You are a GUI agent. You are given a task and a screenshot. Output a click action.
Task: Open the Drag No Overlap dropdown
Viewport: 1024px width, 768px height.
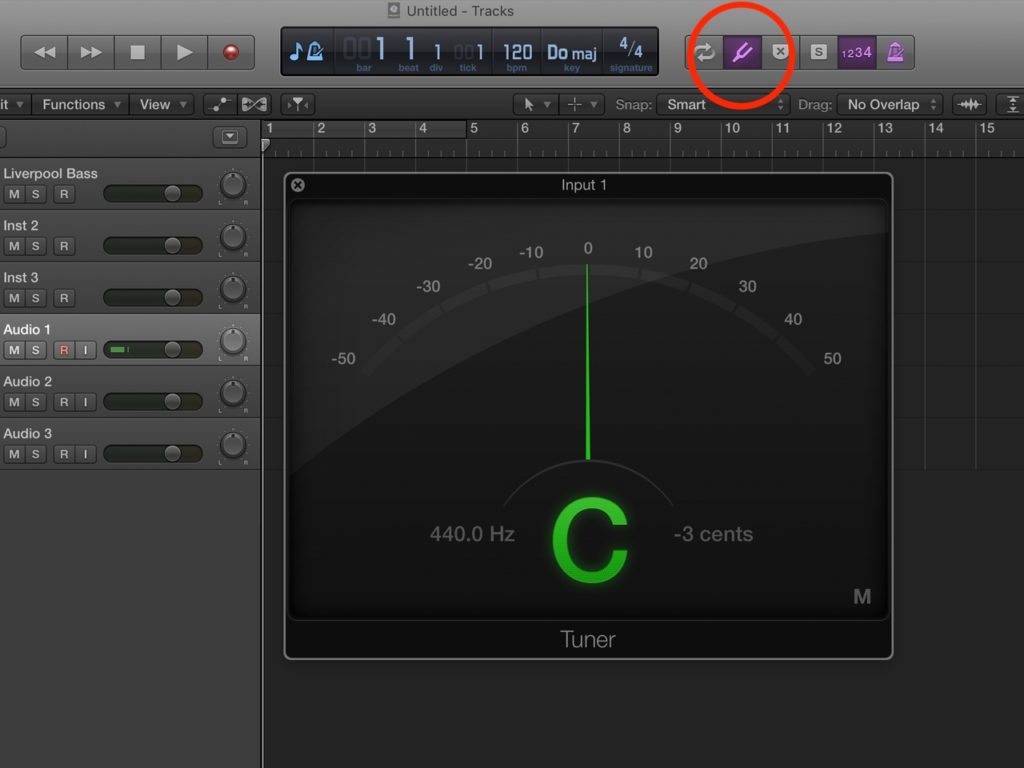[x=891, y=104]
